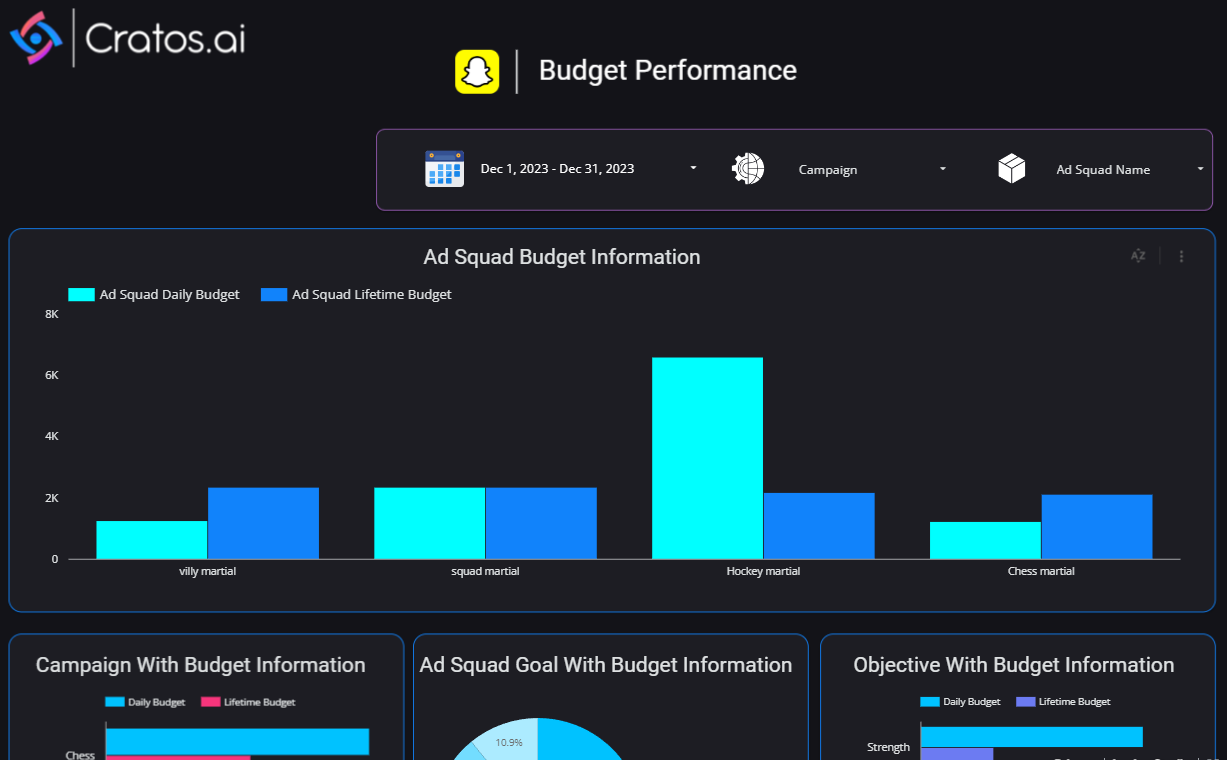Click the pink Lifetime Budget swatch in the Campaign chart legend
This screenshot has width=1227, height=760.
click(x=210, y=702)
